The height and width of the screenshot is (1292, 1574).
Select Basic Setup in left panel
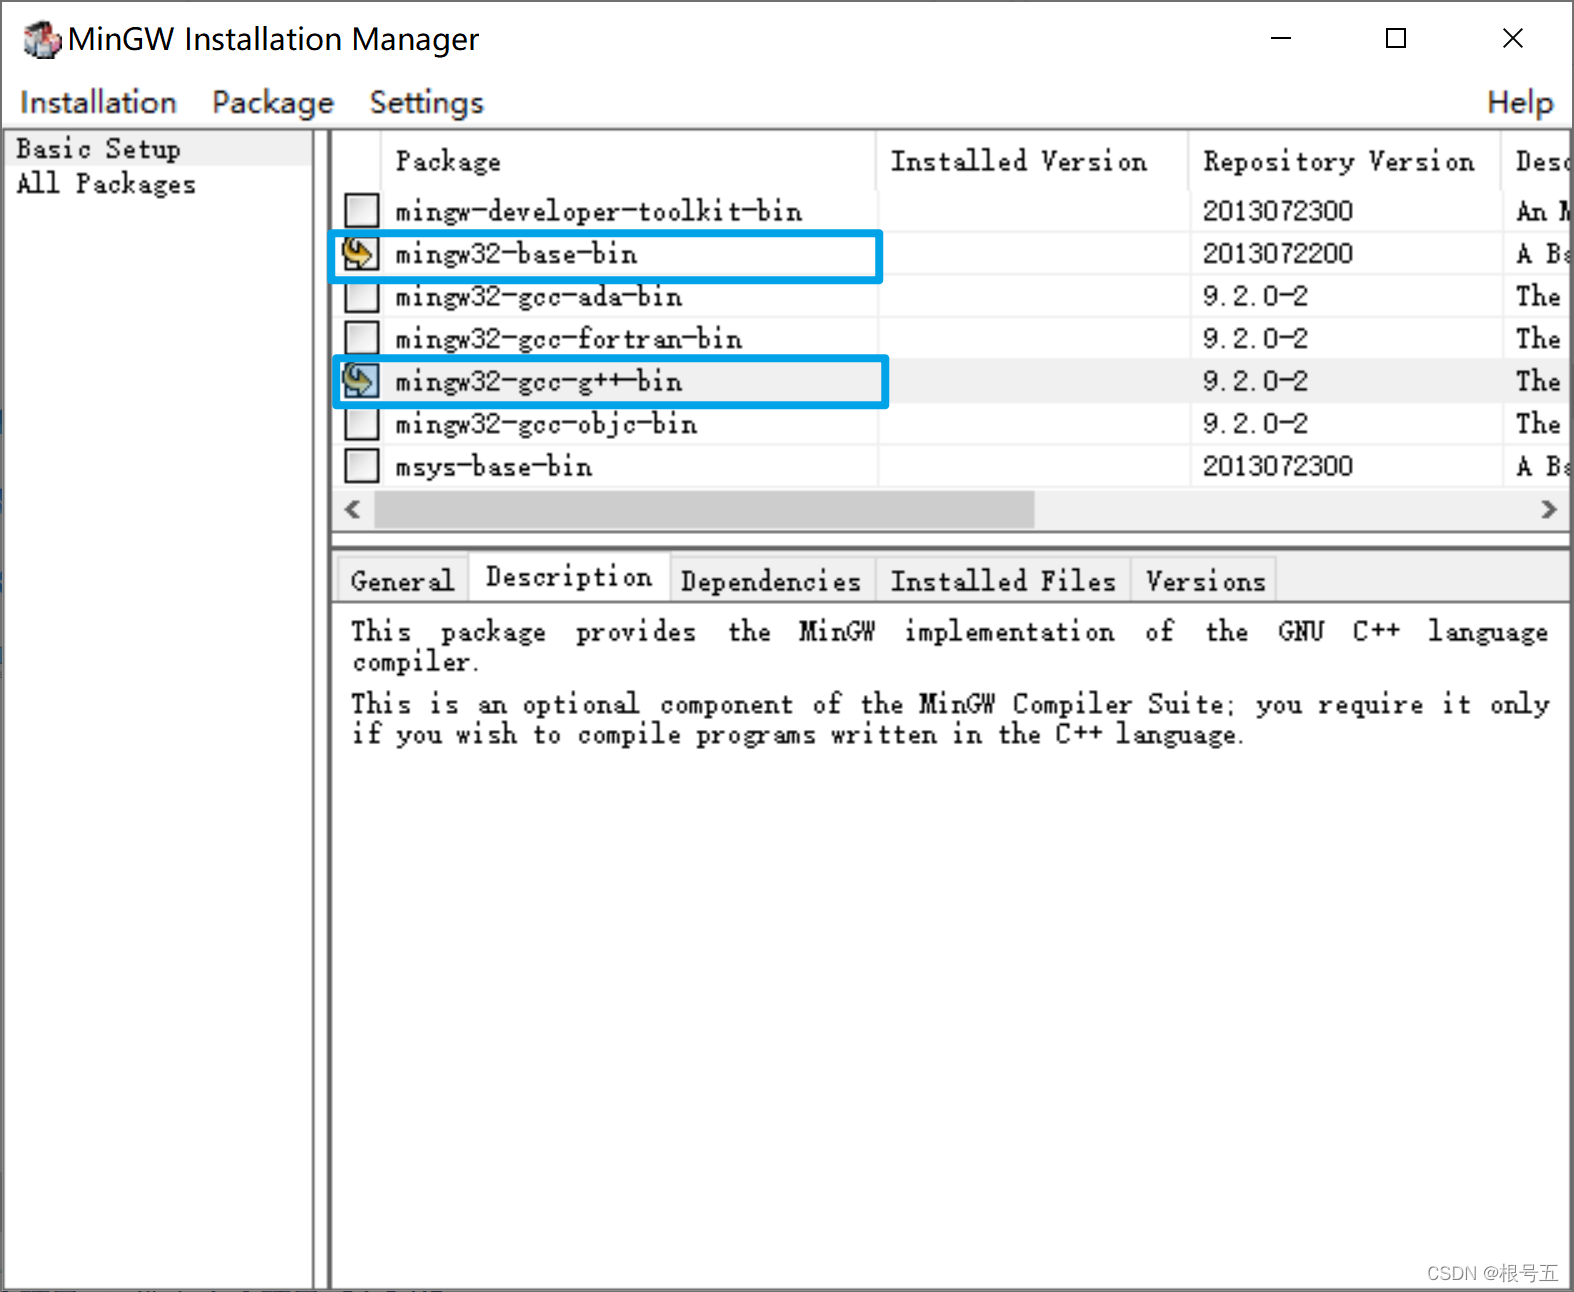pyautogui.click(x=98, y=149)
